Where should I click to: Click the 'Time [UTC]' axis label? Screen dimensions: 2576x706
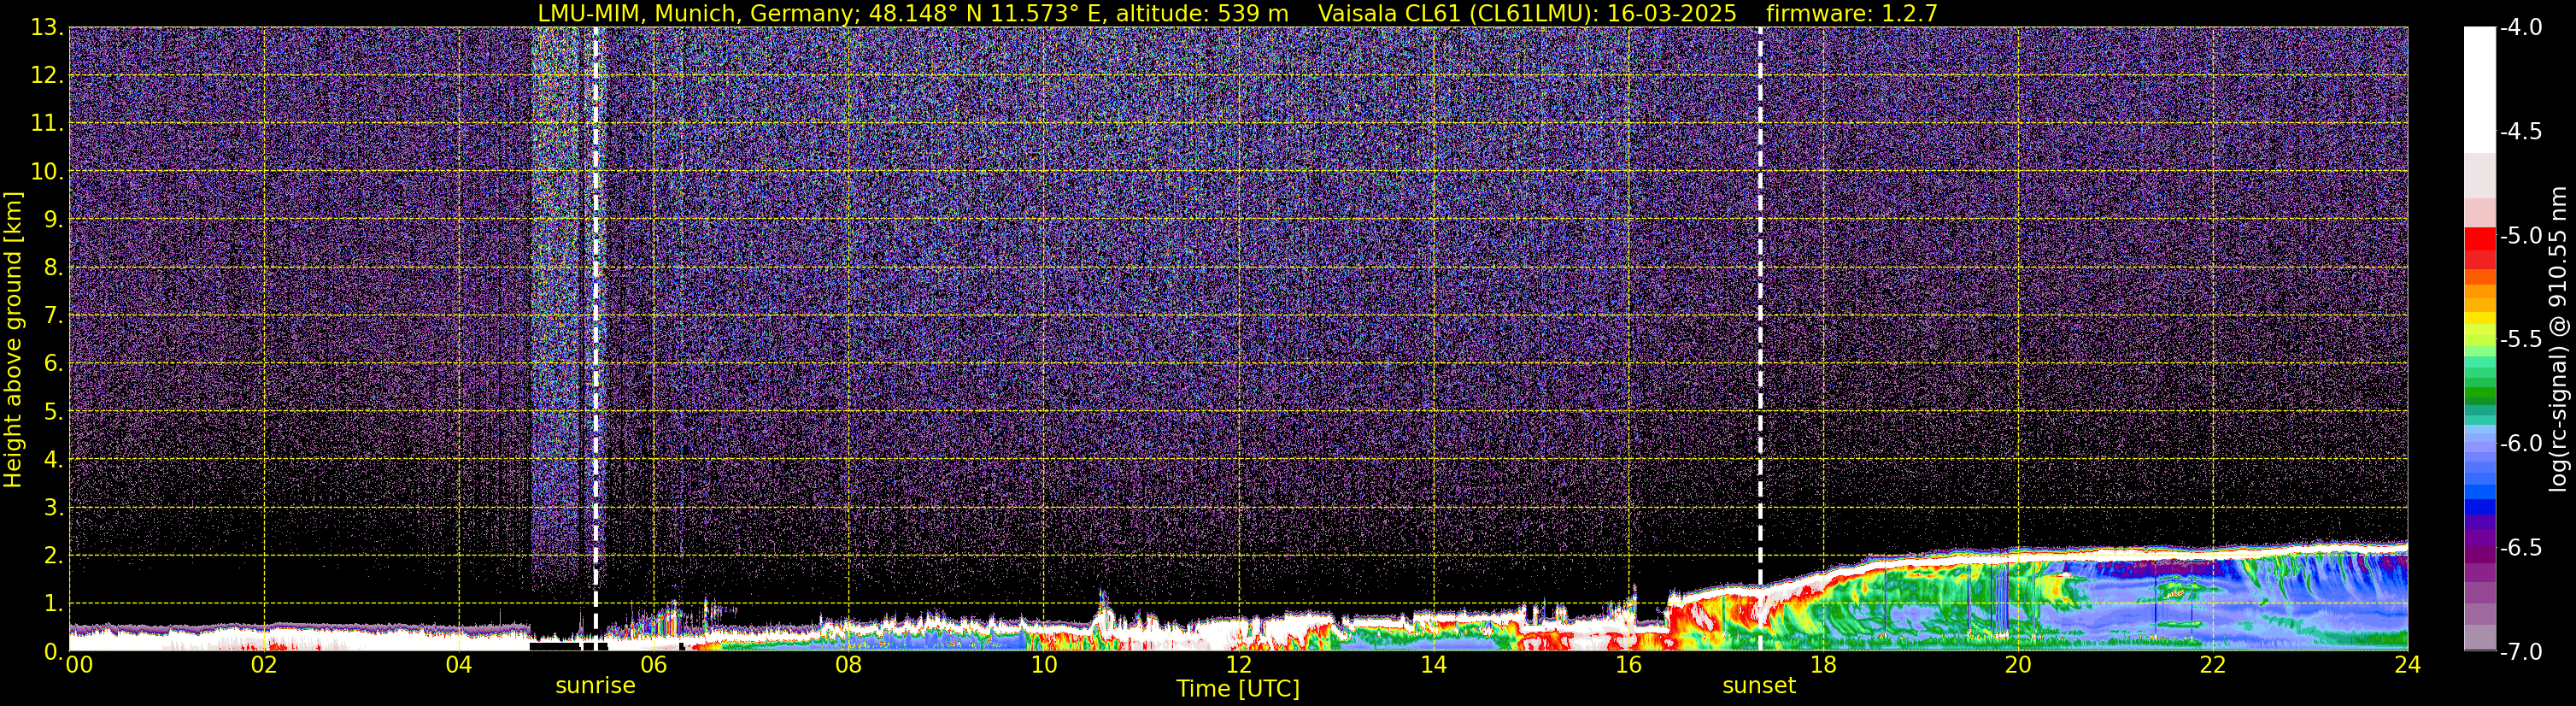[1238, 689]
